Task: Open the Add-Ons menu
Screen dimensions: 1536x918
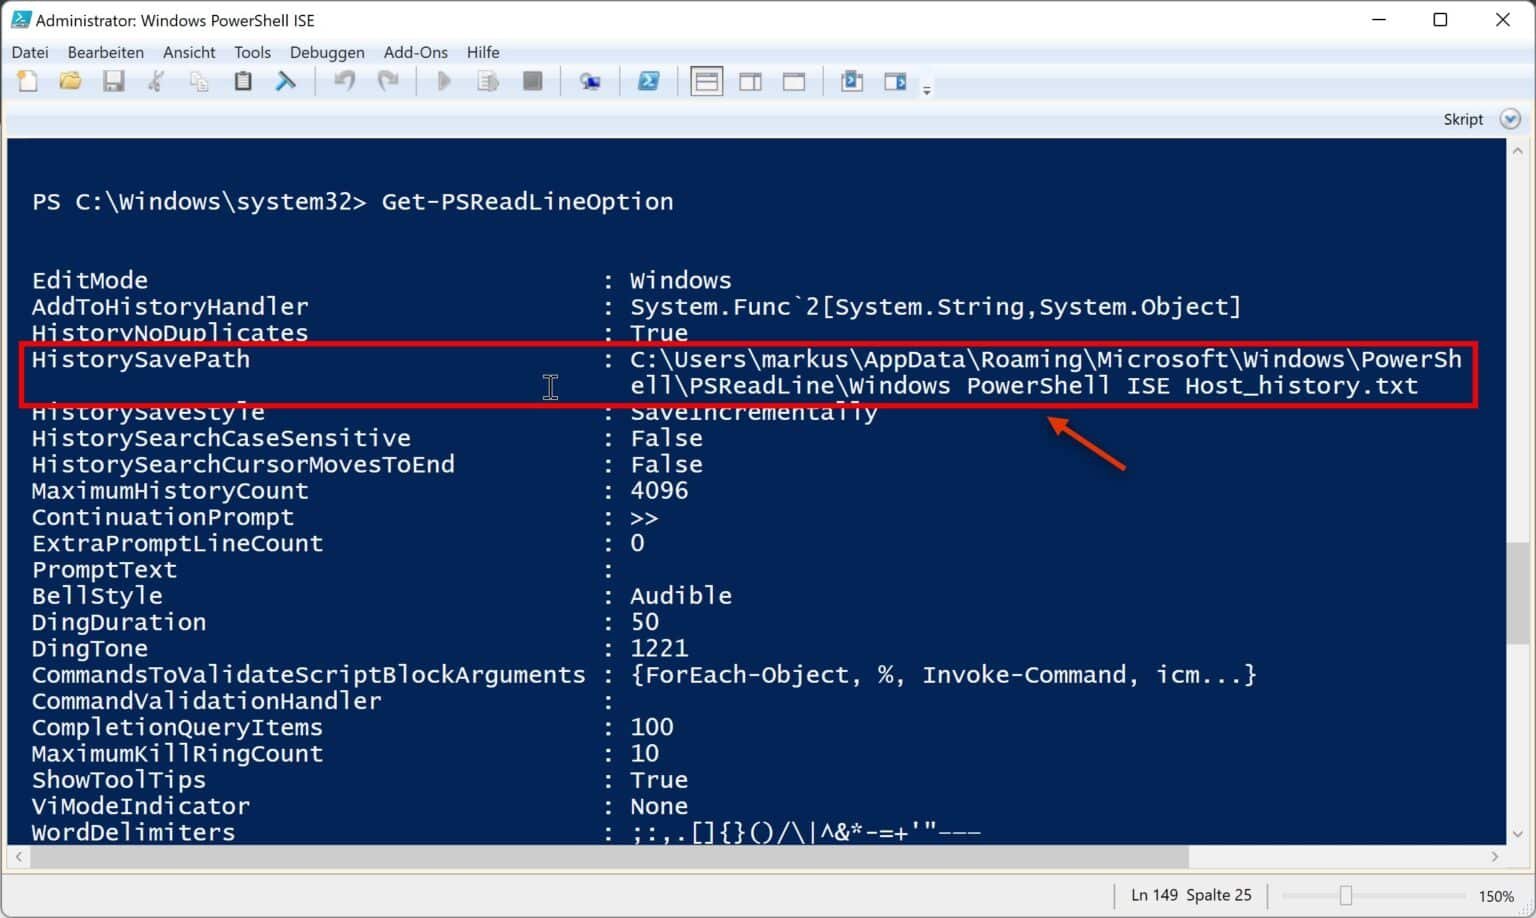Action: [415, 52]
